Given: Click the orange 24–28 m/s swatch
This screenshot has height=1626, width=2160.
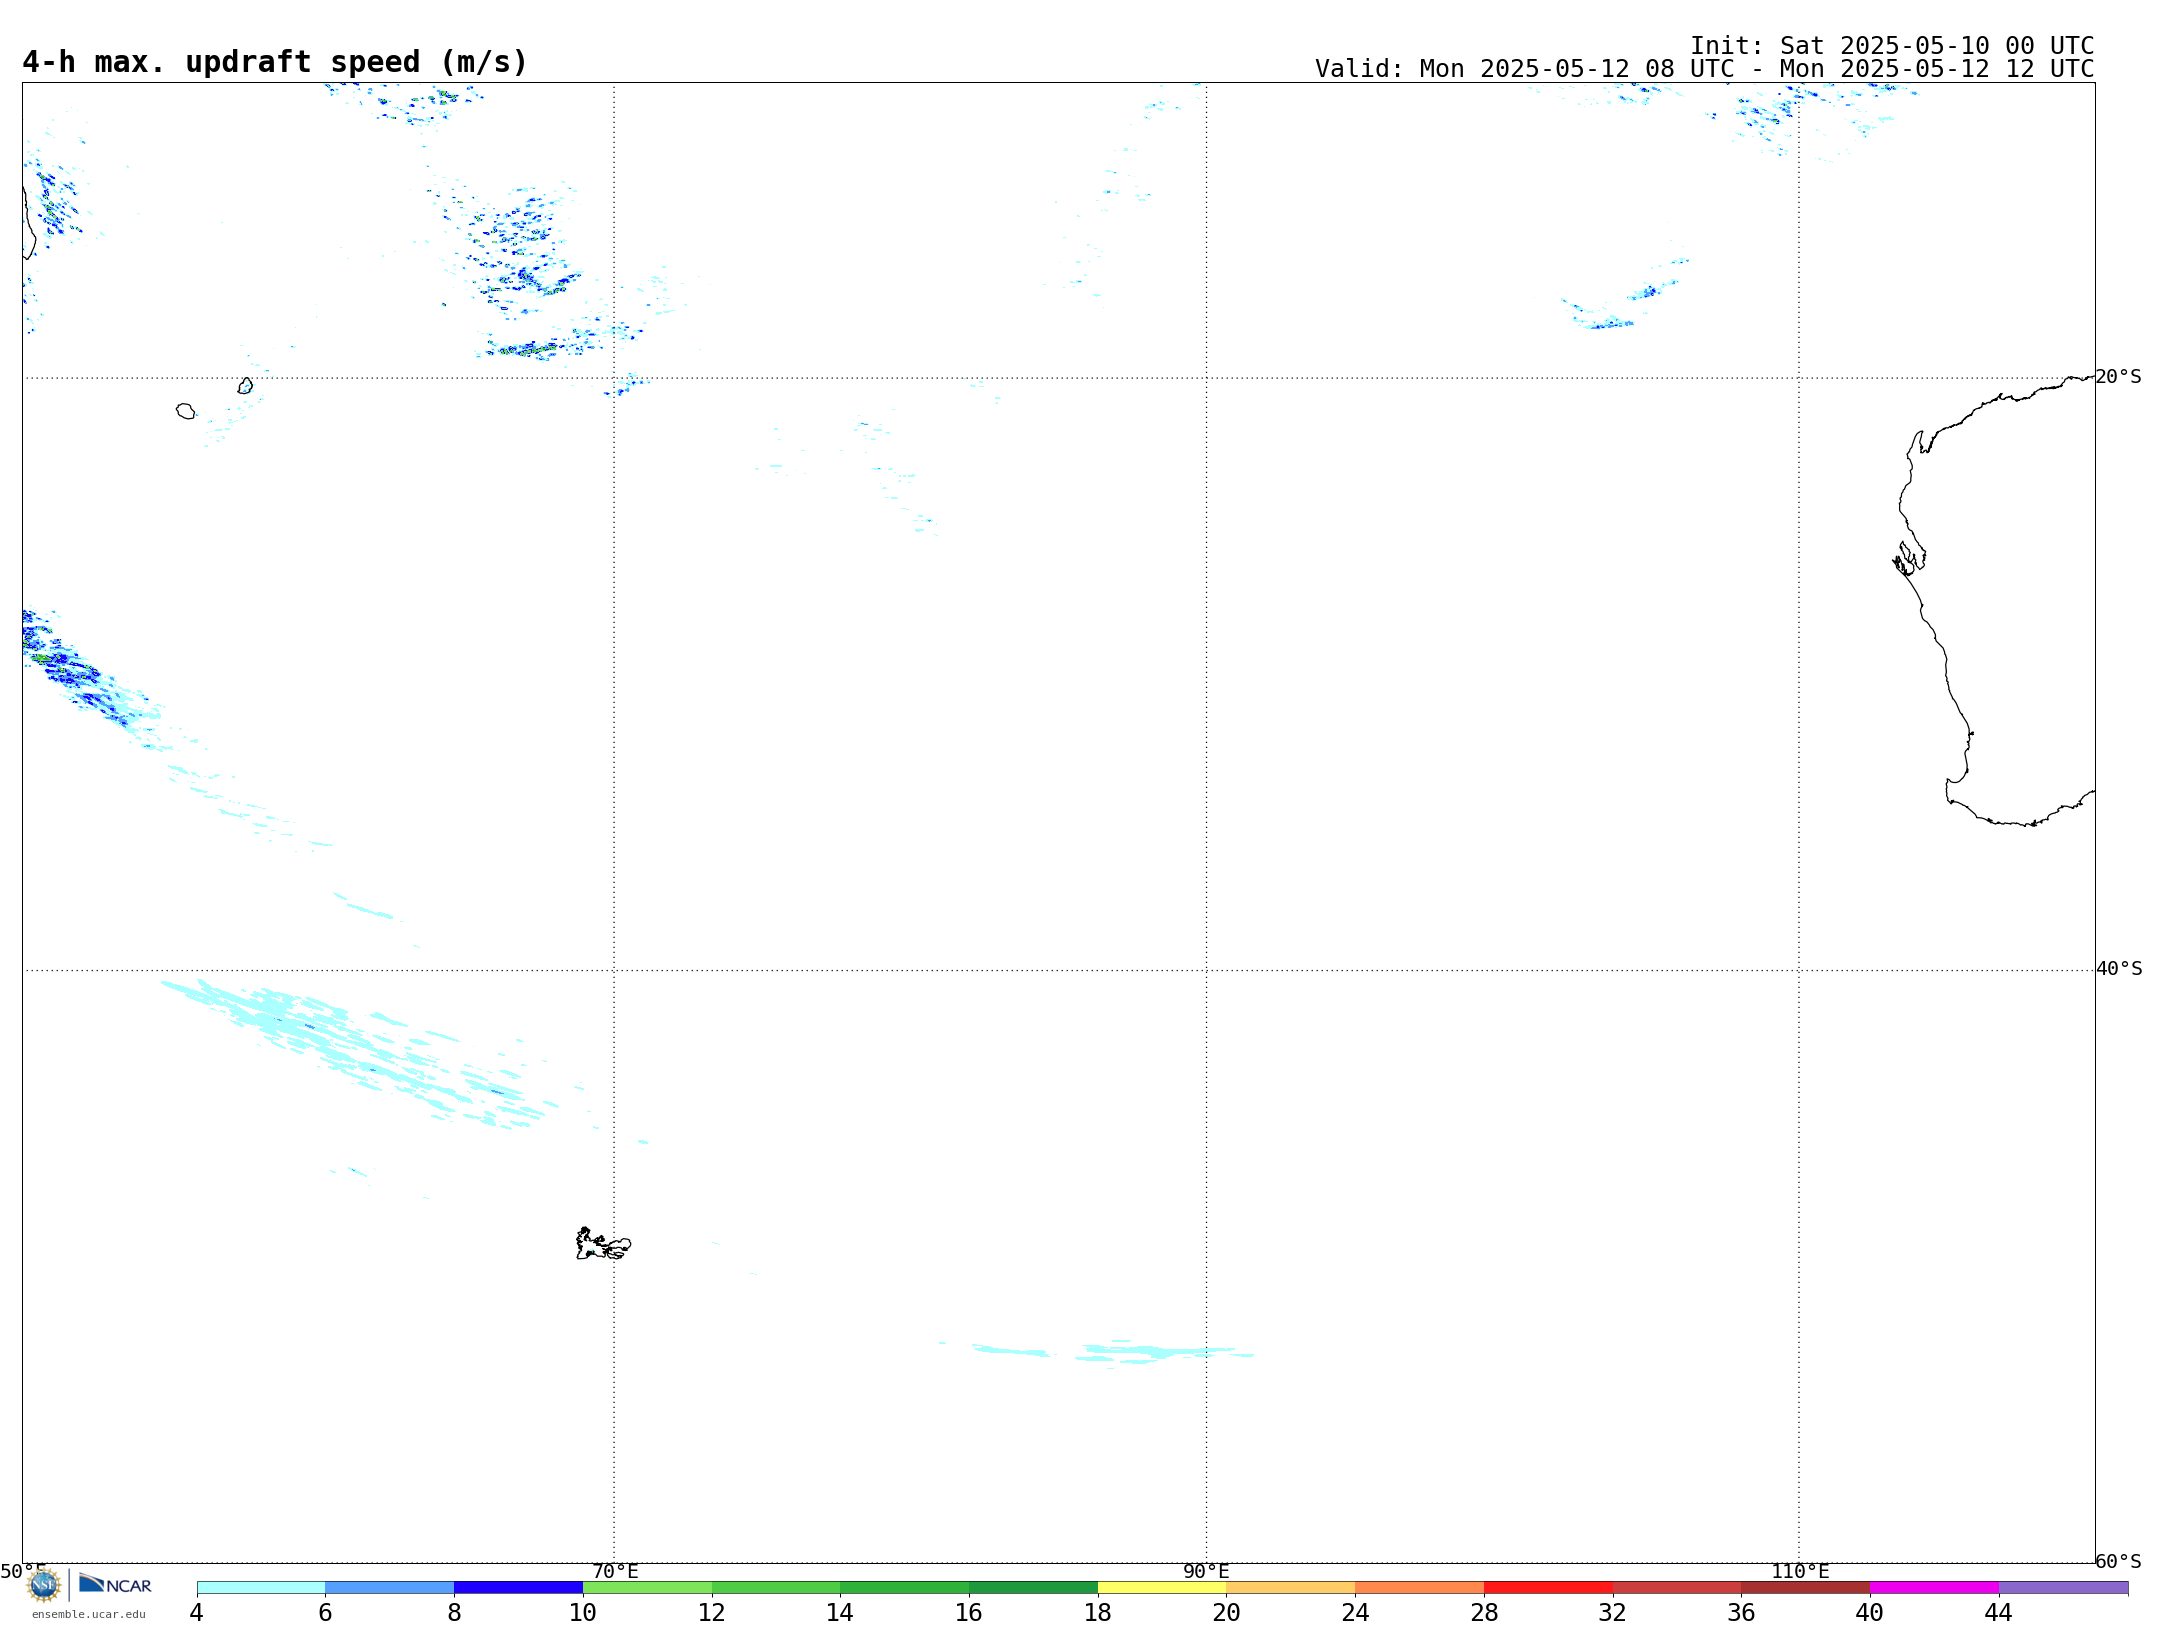Looking at the screenshot, I should coord(1420,1588).
